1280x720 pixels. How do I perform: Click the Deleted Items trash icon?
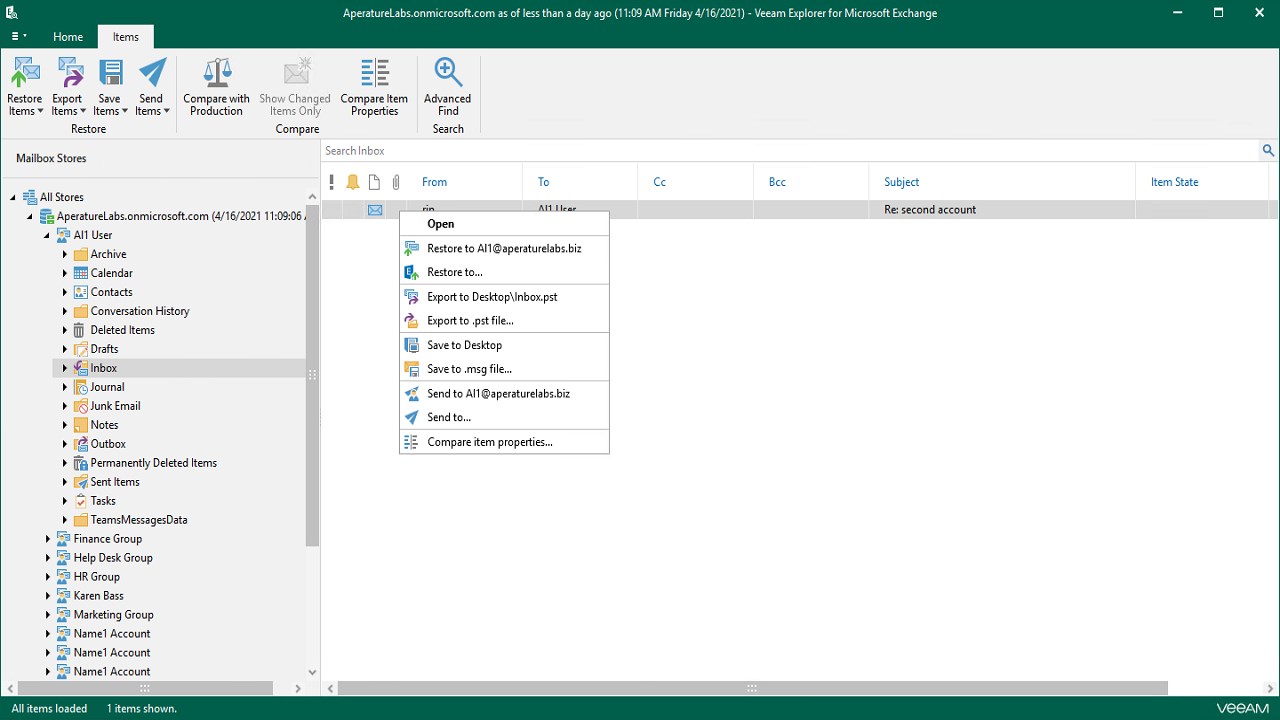pyautogui.click(x=81, y=330)
